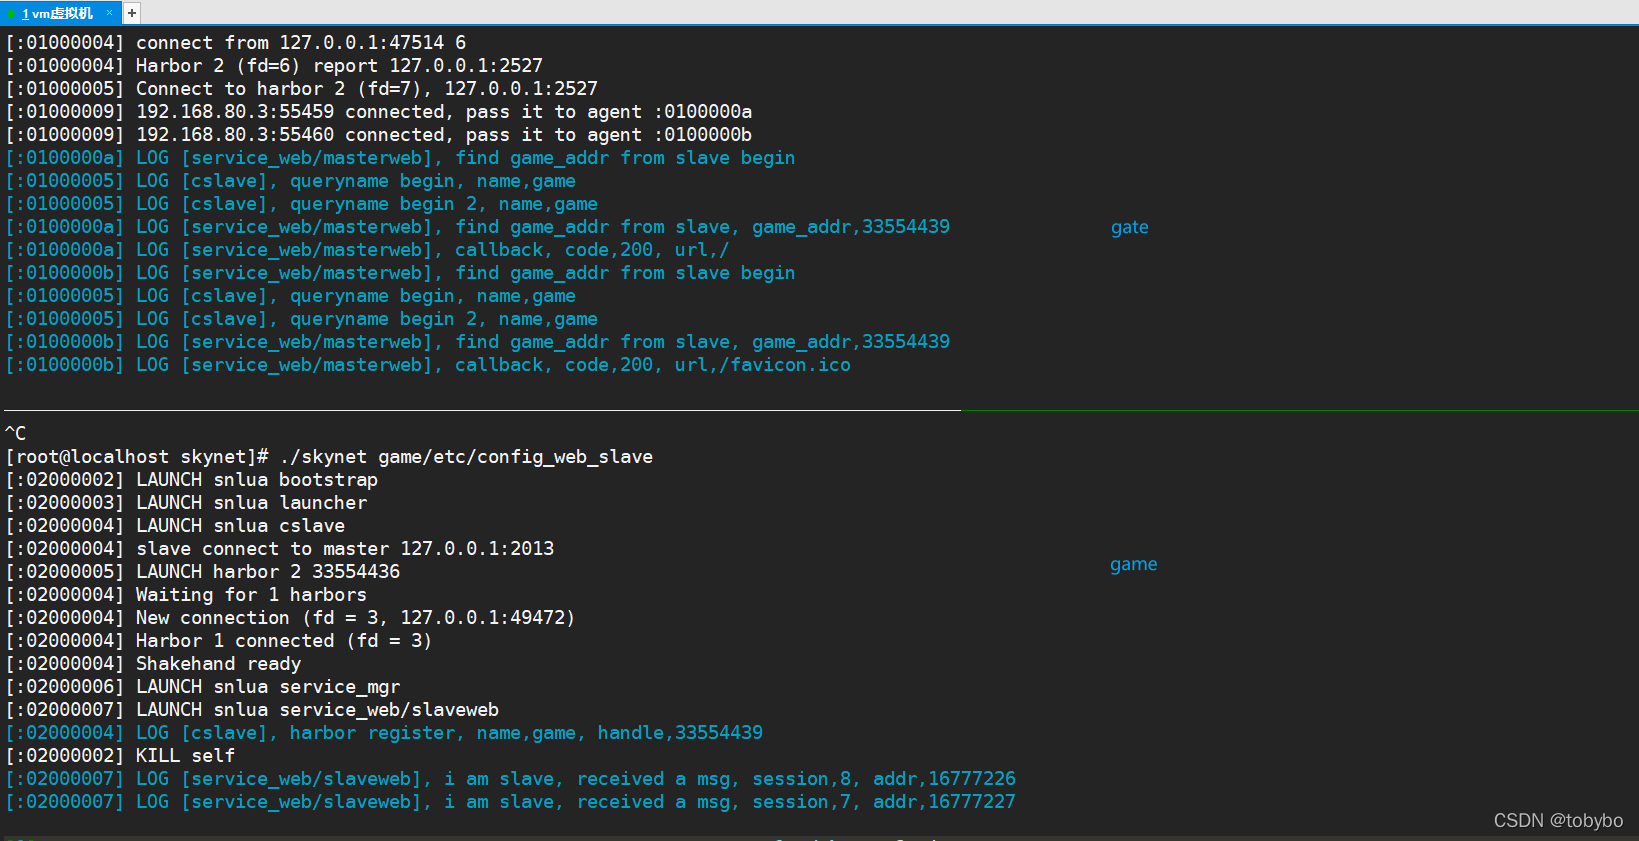
Task: Click line "LAUNCH snlua launcher"
Action: click(186, 503)
